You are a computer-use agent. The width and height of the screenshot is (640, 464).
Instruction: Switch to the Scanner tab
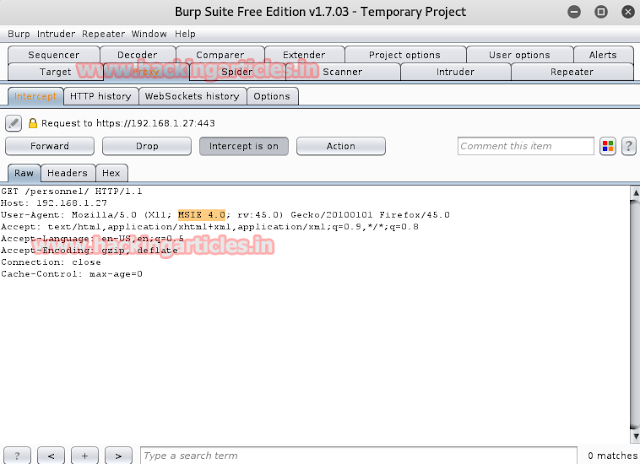(x=342, y=72)
